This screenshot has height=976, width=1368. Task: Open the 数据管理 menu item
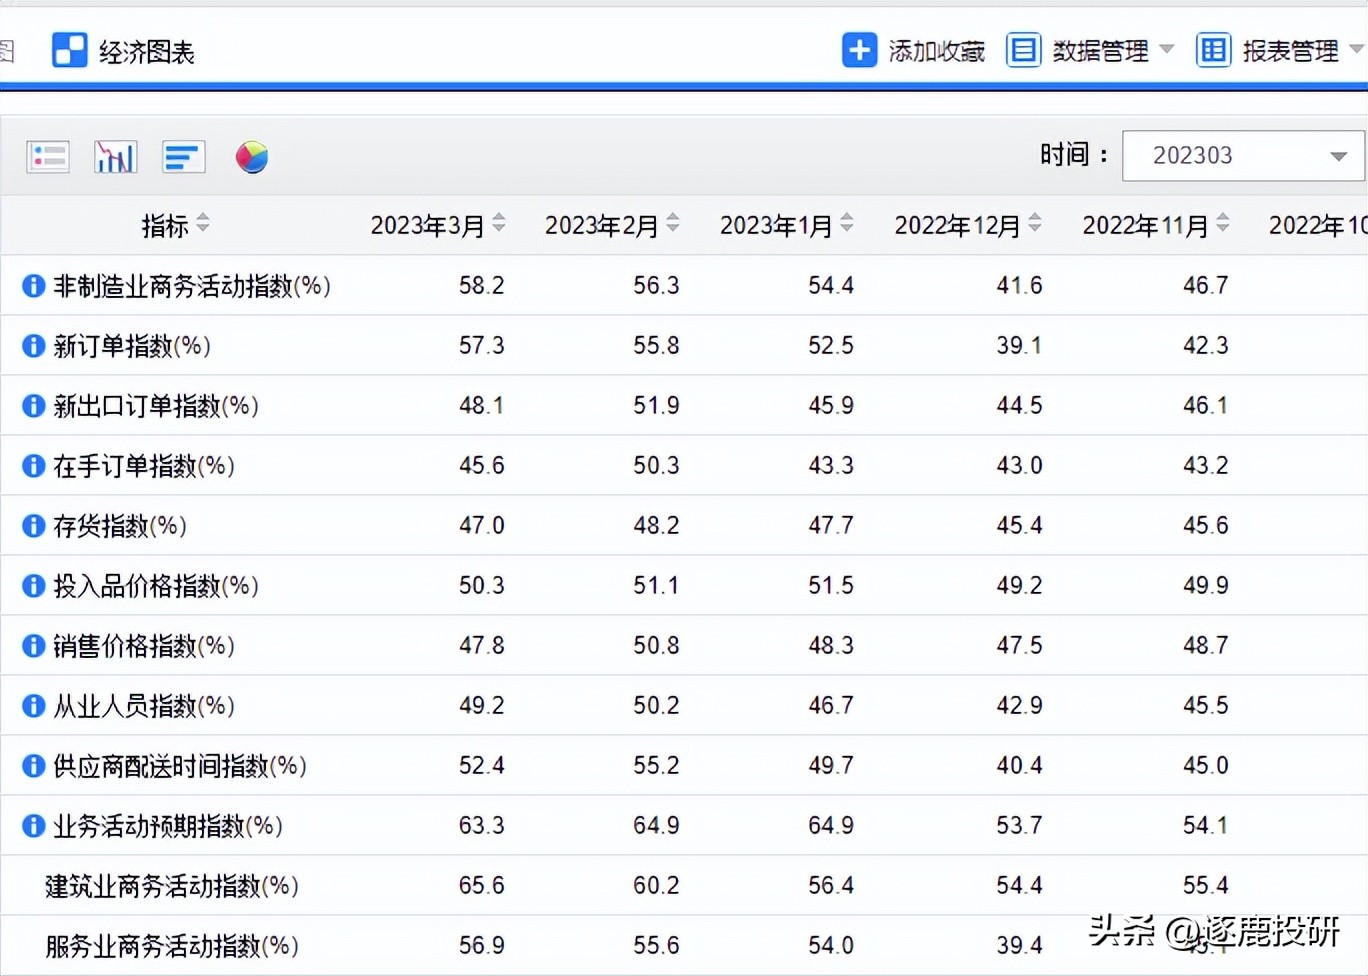(x=1101, y=51)
